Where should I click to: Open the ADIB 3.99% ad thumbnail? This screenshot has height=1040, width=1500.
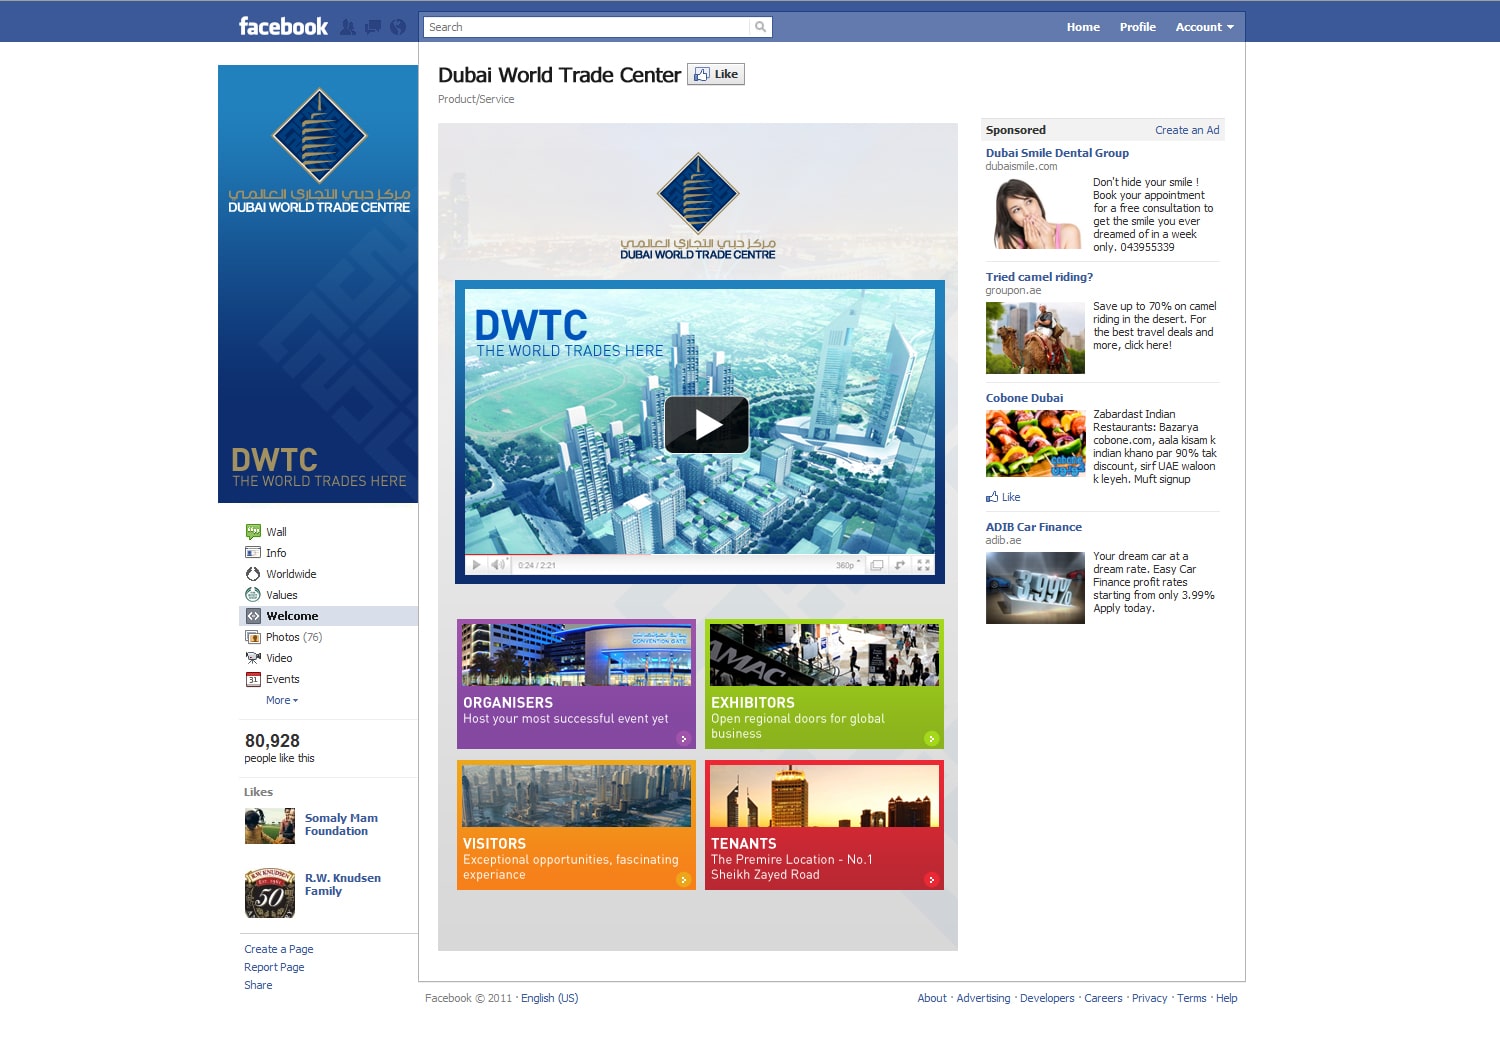pyautogui.click(x=1035, y=588)
